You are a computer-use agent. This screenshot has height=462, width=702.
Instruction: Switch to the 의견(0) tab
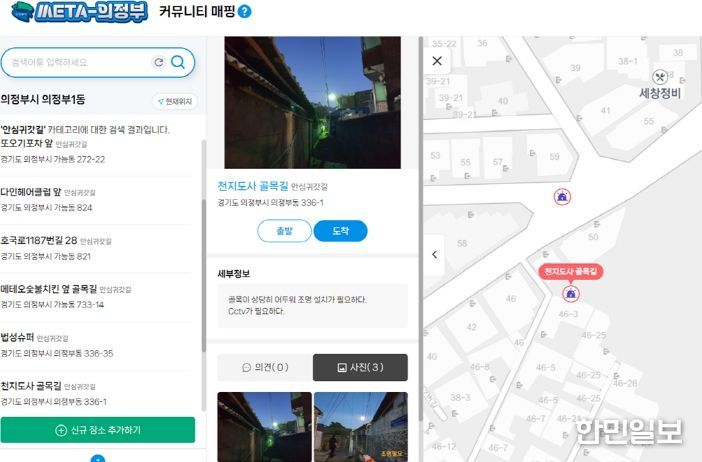[265, 367]
